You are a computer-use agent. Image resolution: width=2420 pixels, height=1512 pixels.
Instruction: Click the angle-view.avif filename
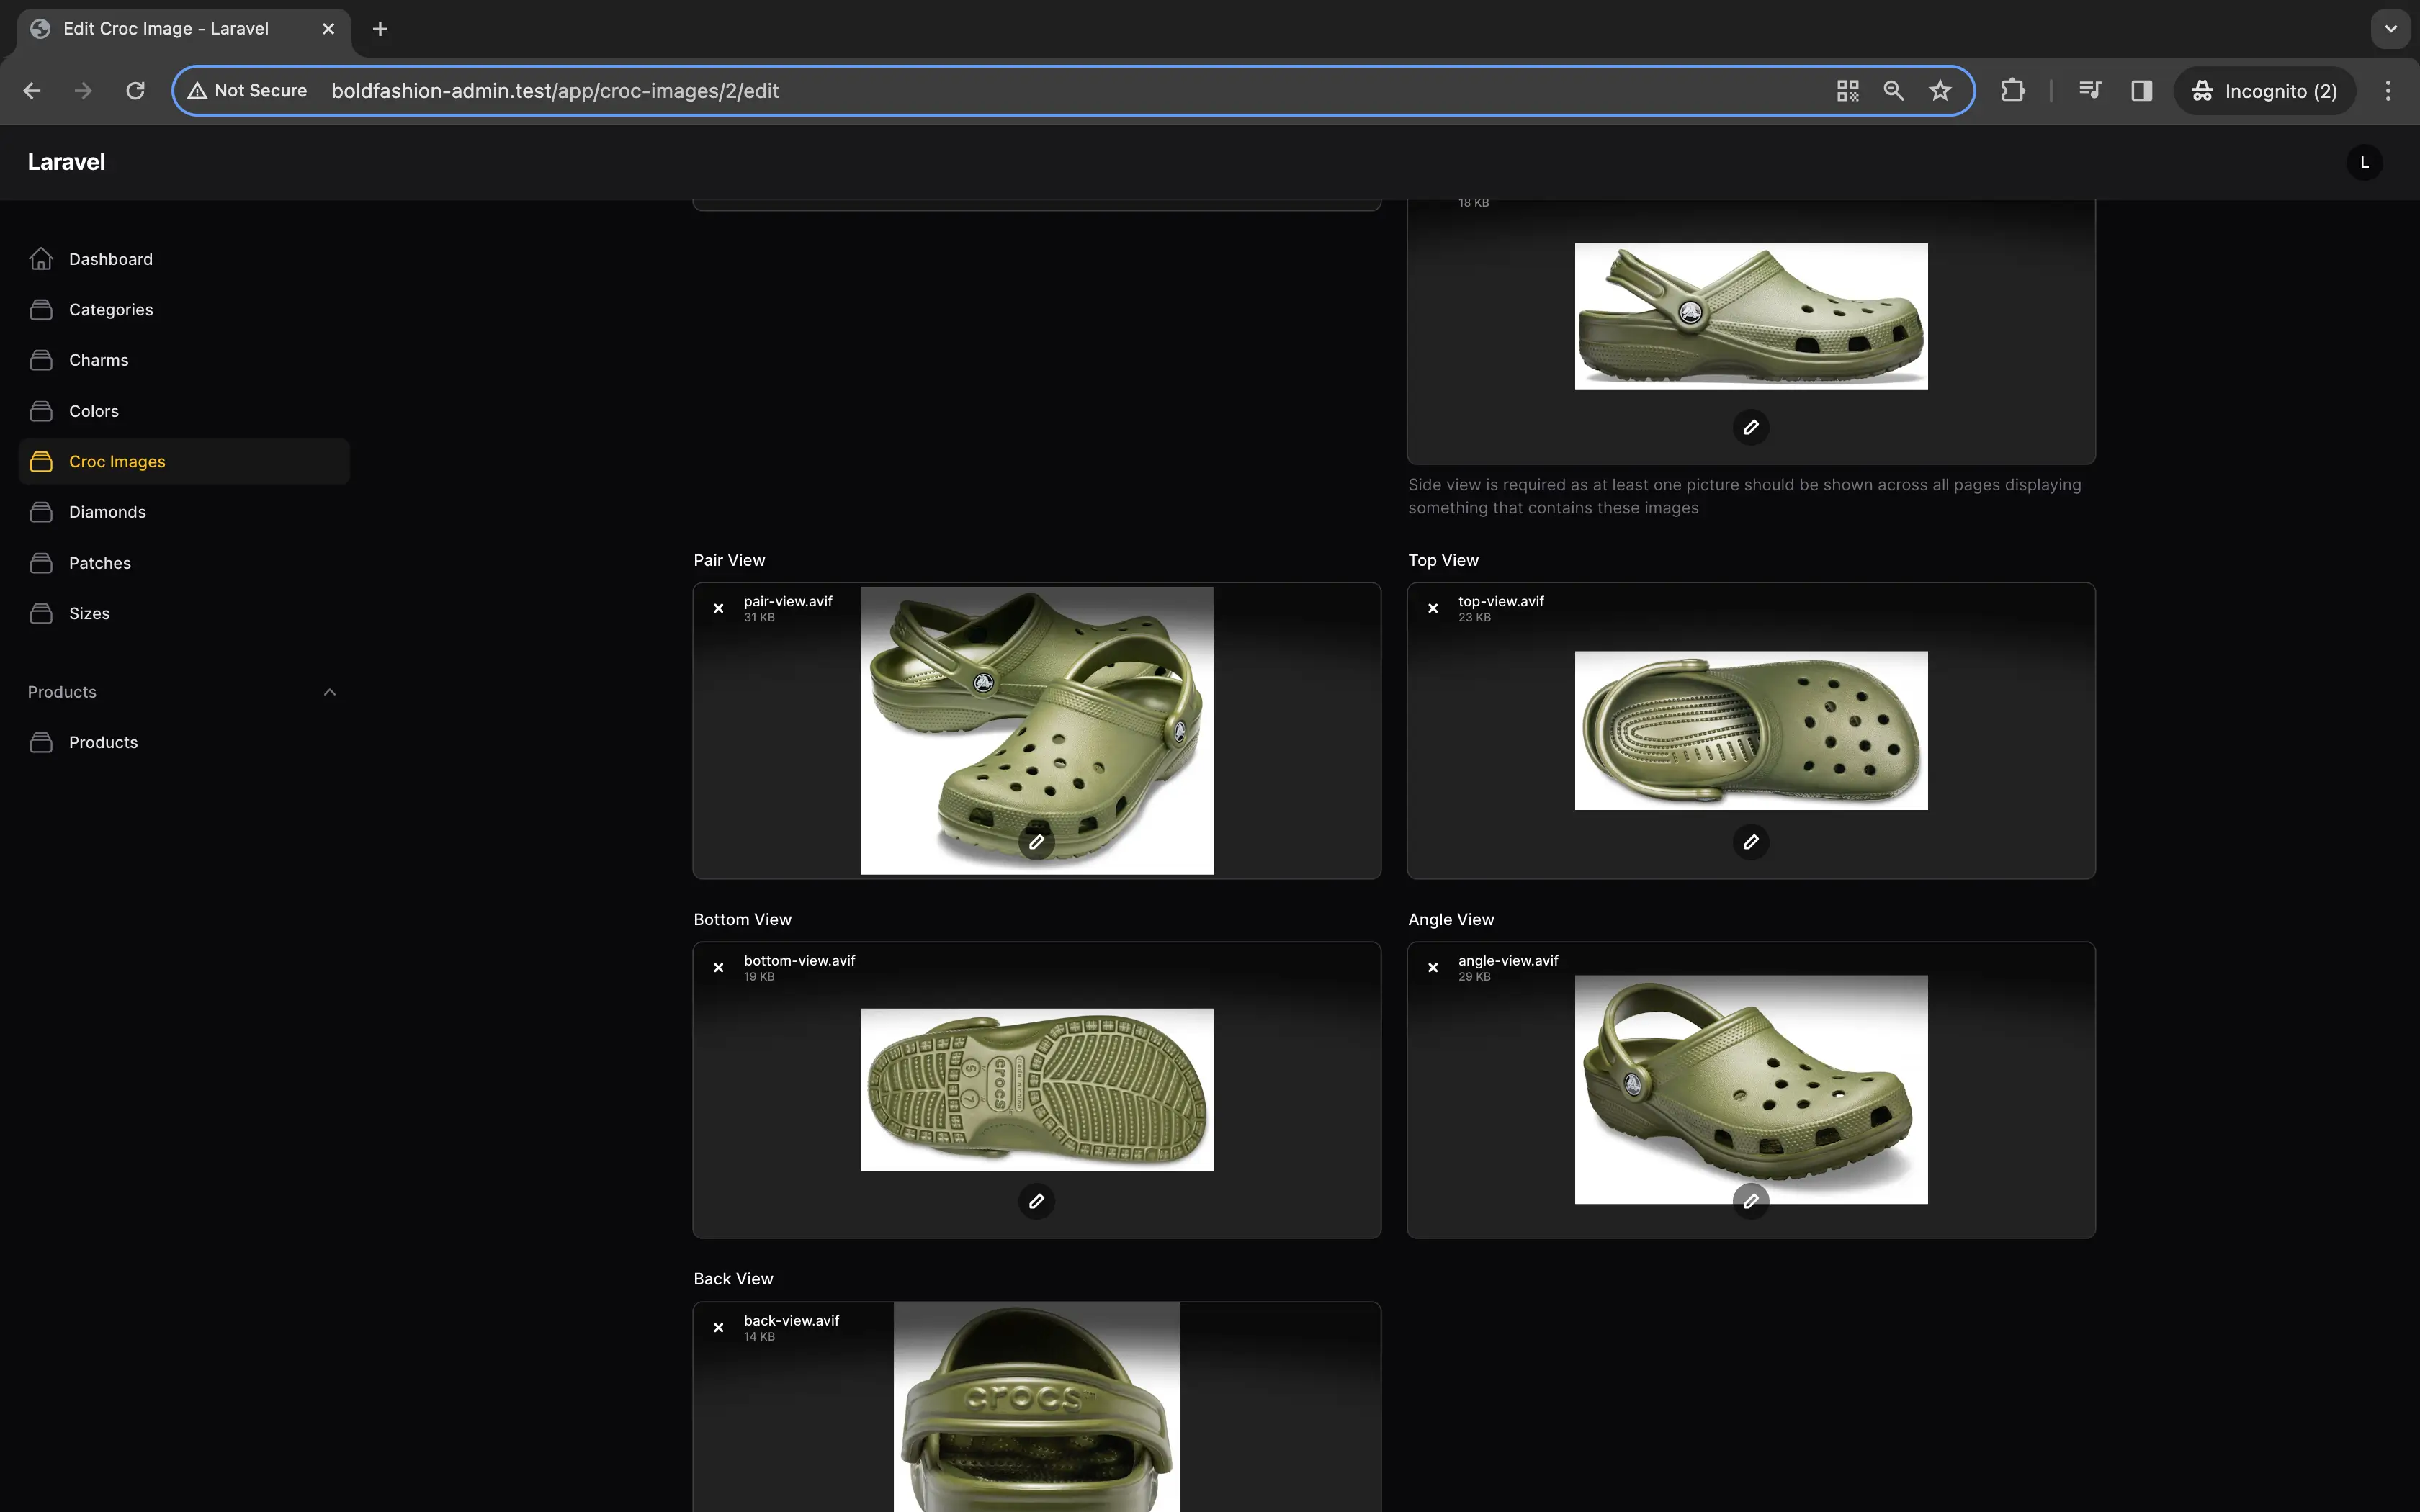1508,960
